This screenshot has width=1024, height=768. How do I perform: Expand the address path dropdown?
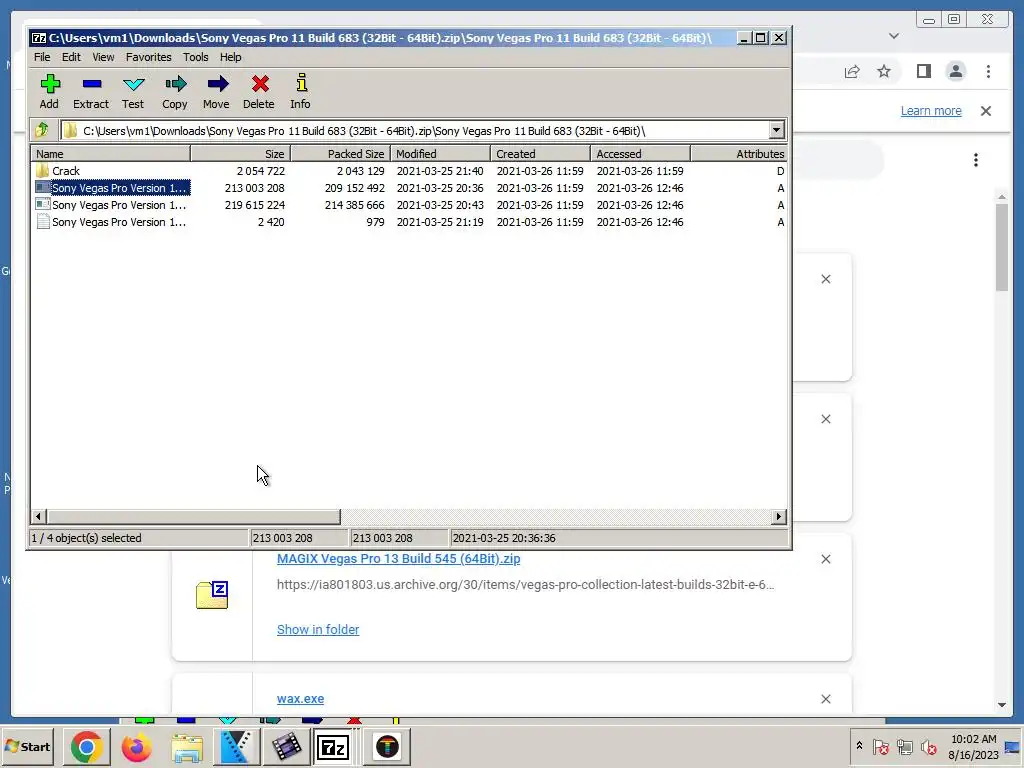pyautogui.click(x=776, y=131)
